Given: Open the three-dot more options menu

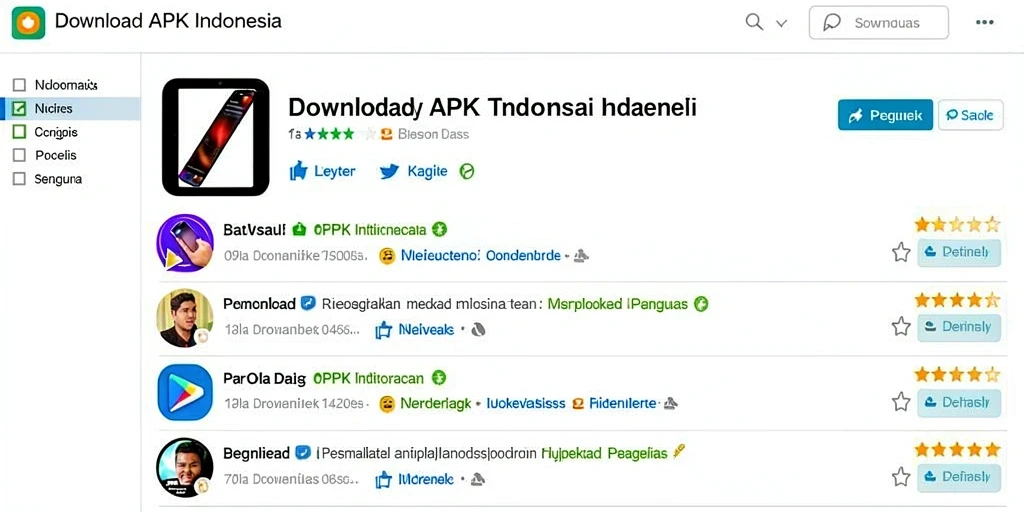Looking at the screenshot, I should [984, 22].
